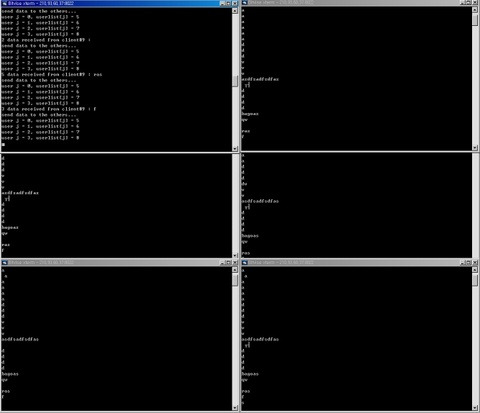The height and width of the screenshot is (413, 480).
Task: Click the scroll-up arrow of the bottom-right terminal
Action: coord(475,270)
